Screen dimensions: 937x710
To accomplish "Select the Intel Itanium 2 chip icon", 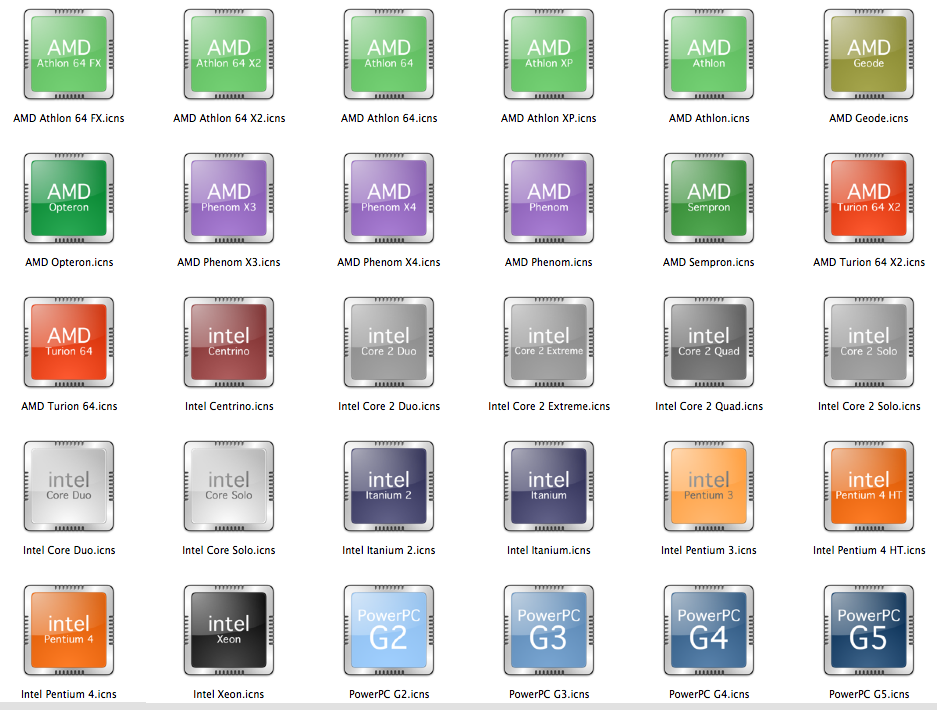I will (389, 486).
